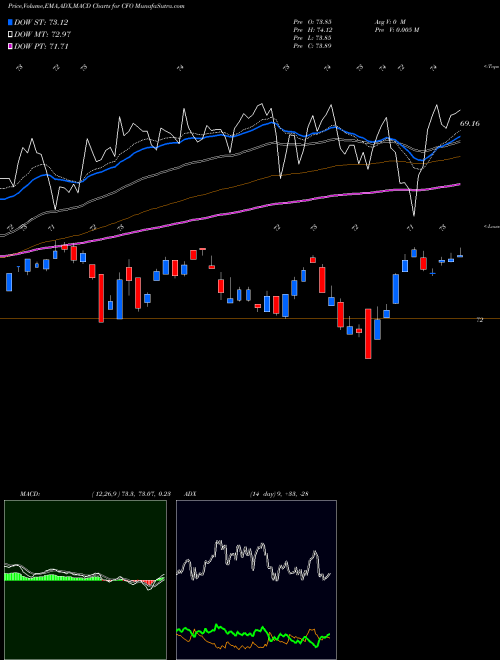Click the ADX (14 day) values text

(279, 494)
